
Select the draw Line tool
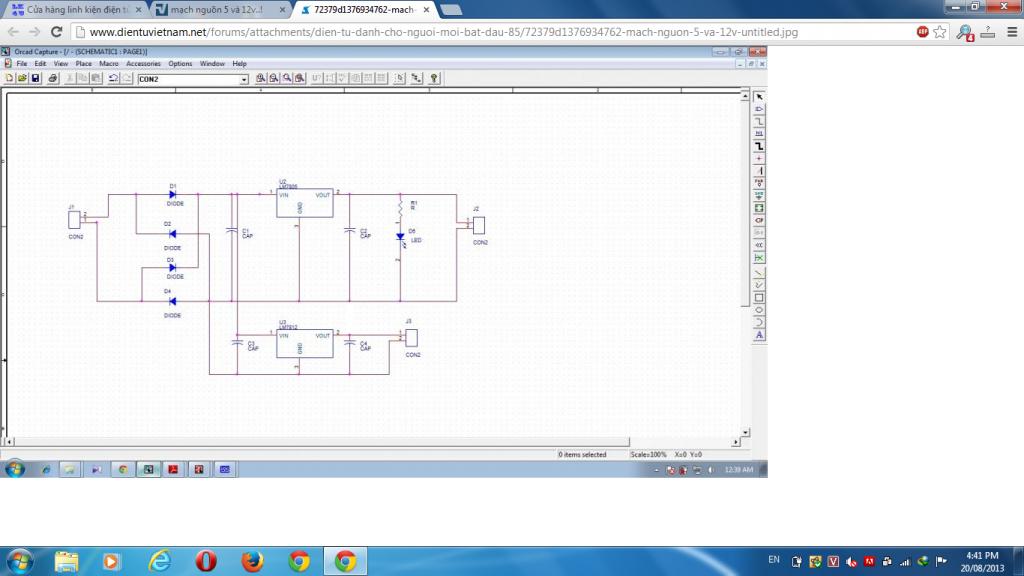point(759,273)
